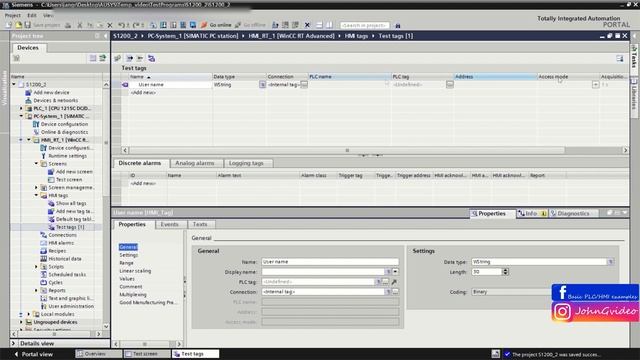The width and height of the screenshot is (640, 360).
Task: Open accessible devices toolbar icon
Action: [276, 25]
